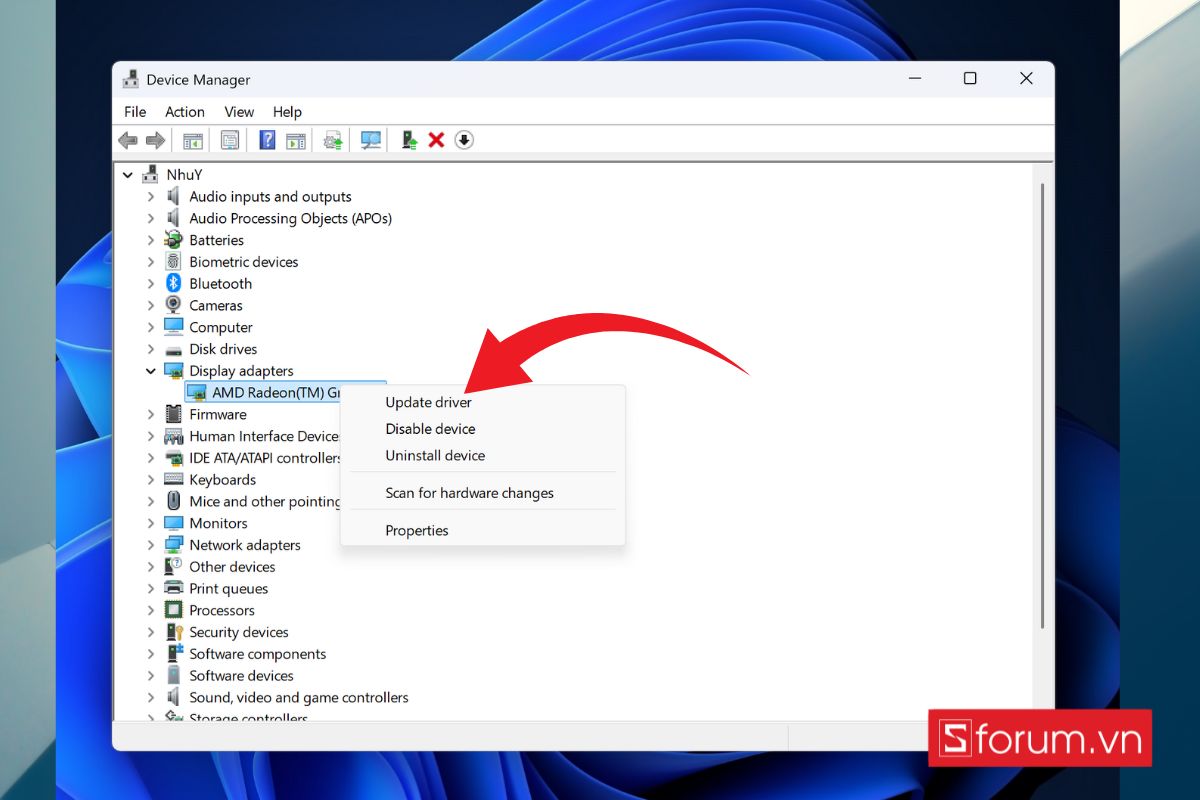Viewport: 1200px width, 800px height.
Task: Click the vertical scrollbar in device list
Action: (x=1042, y=400)
